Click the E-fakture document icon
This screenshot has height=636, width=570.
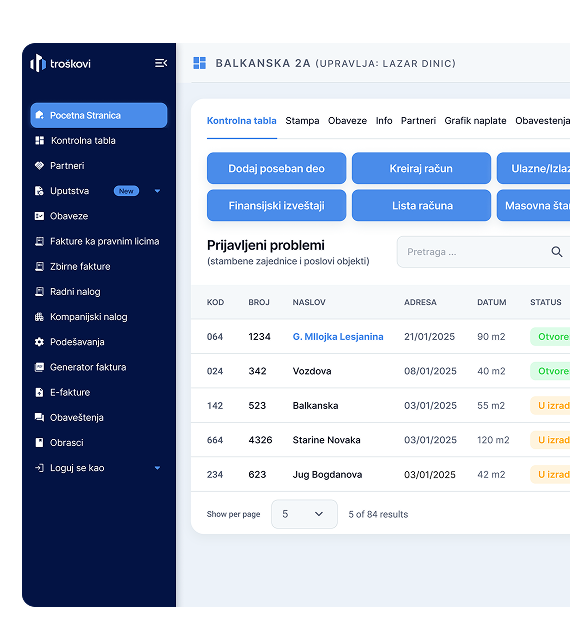[x=39, y=392]
